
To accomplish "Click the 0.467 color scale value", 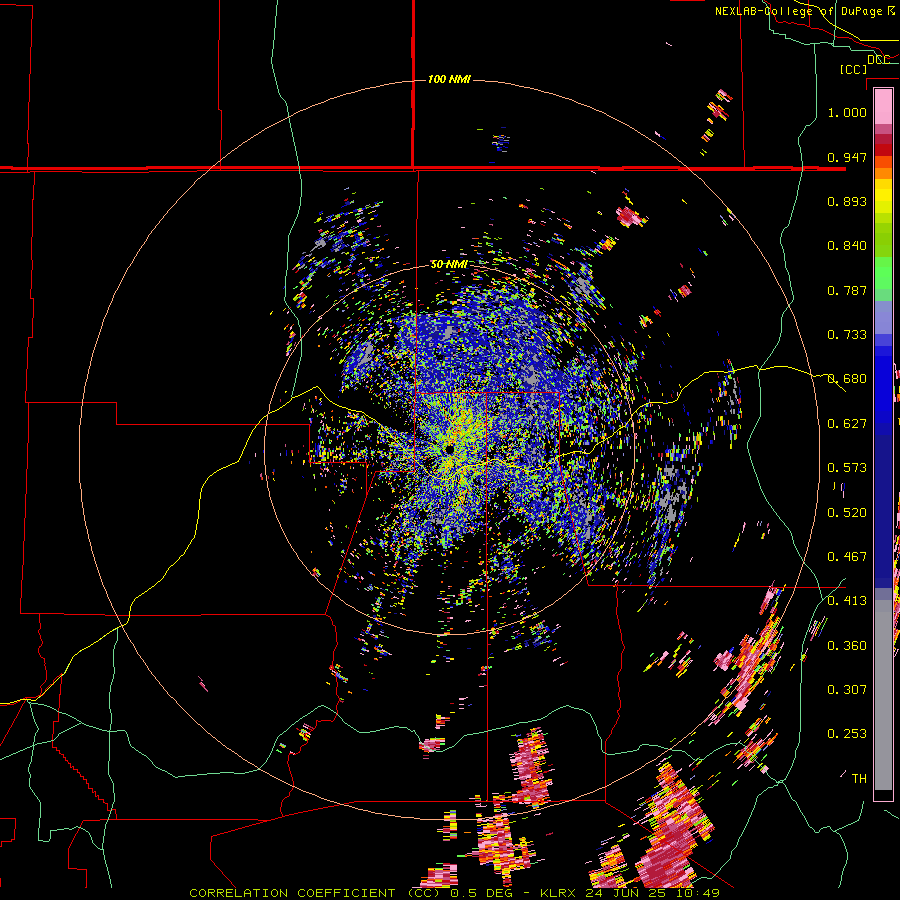I will 847,557.
